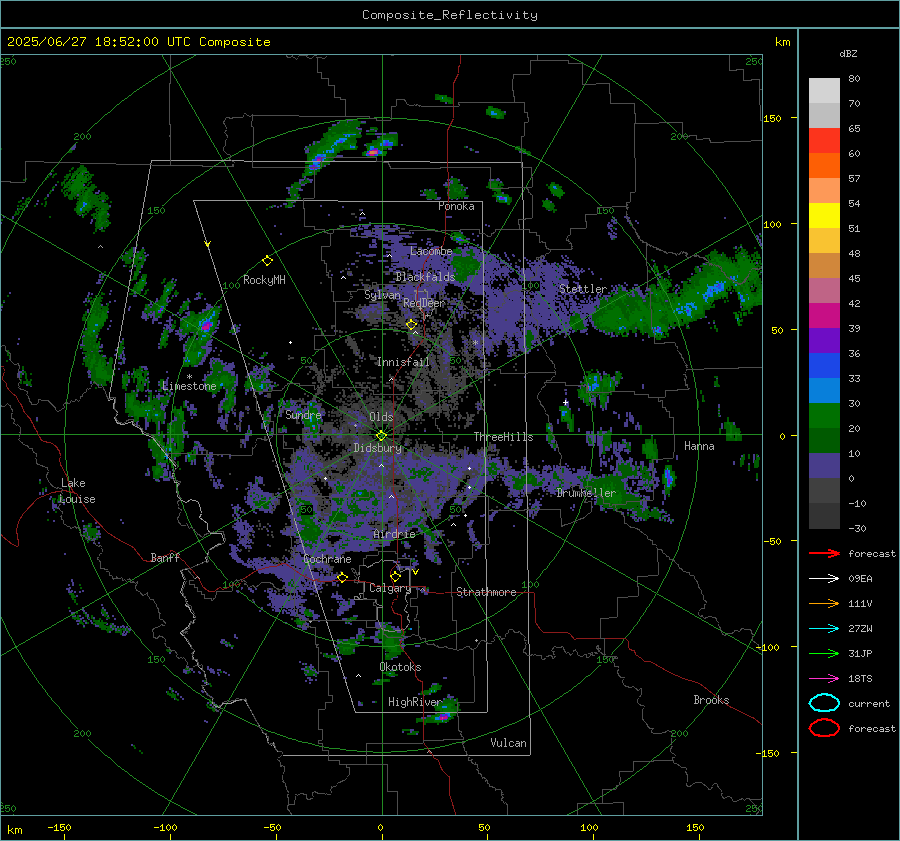The height and width of the screenshot is (841, 900).
Task: Click the purple 39-36 dBZ swatch
Action: click(824, 340)
